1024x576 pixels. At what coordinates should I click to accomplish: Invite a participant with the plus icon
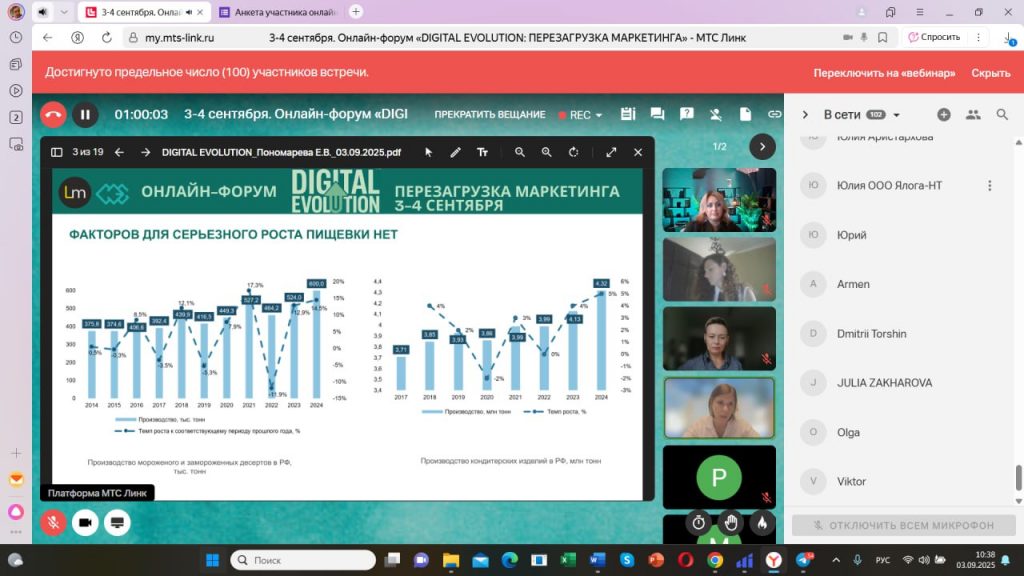pos(944,115)
